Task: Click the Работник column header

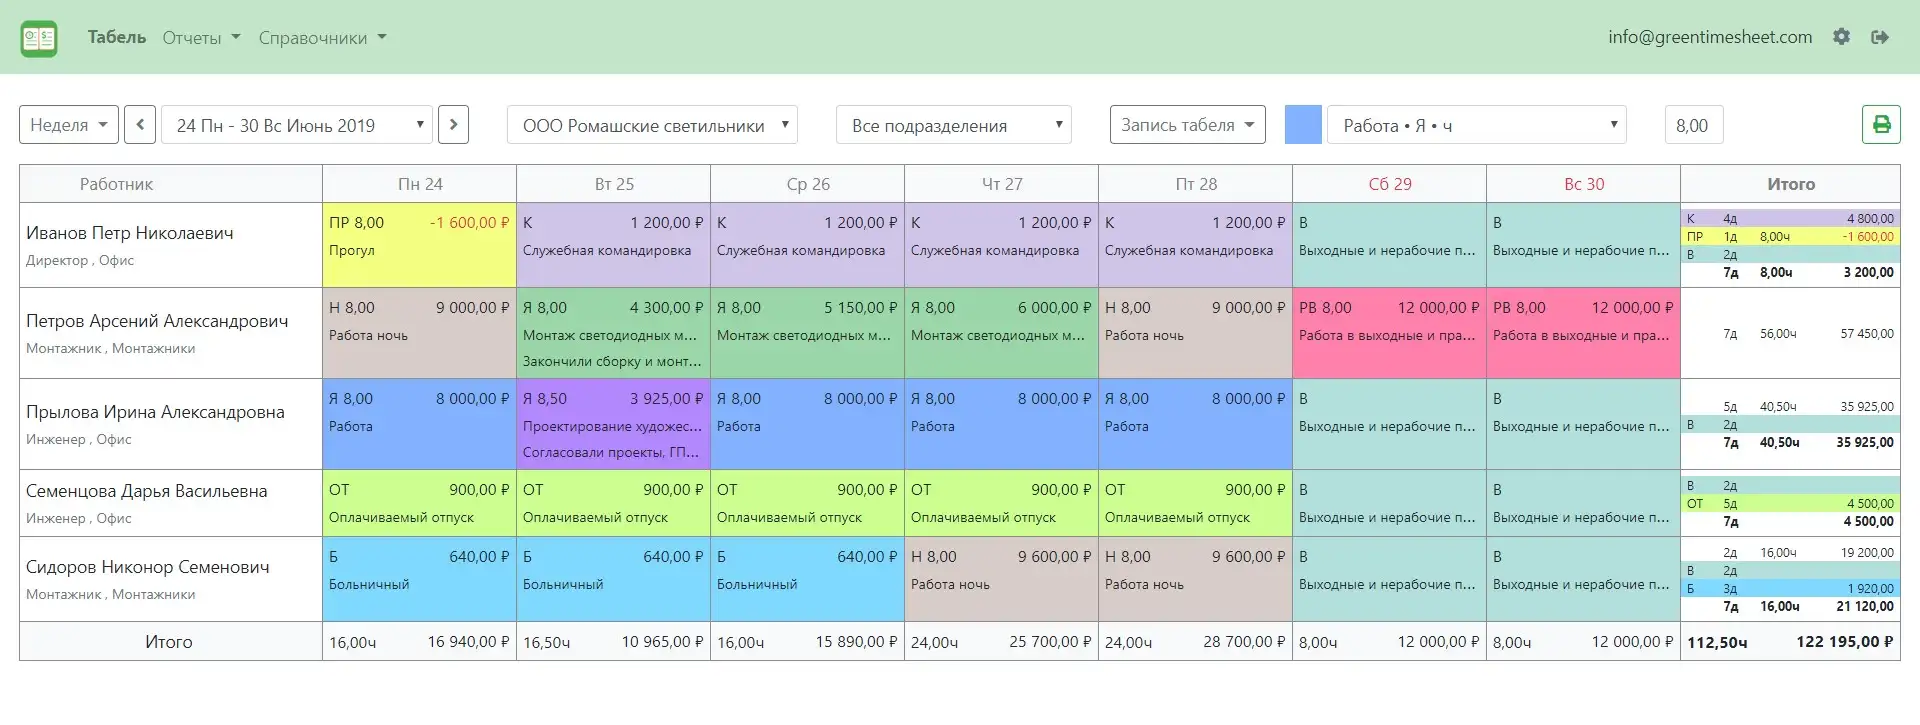Action: pyautogui.click(x=170, y=184)
